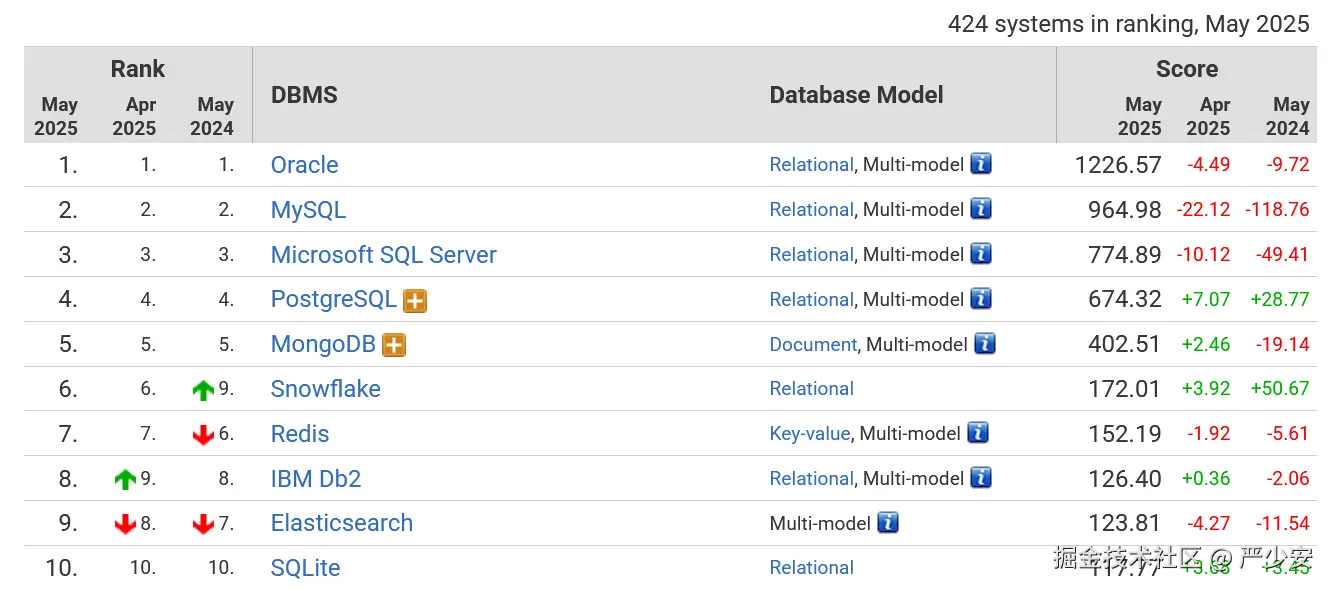Click the info icon in Elasticsearch row
The height and width of the screenshot is (590, 1332).
pos(888,522)
